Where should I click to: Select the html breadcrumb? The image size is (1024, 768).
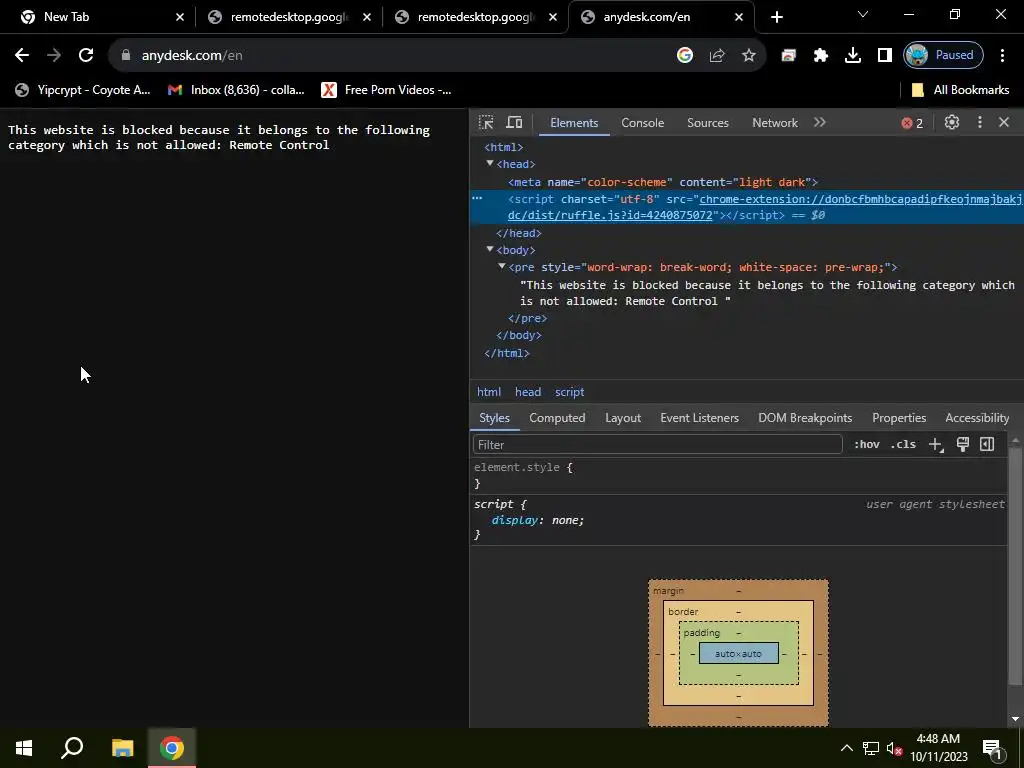[x=488, y=392]
